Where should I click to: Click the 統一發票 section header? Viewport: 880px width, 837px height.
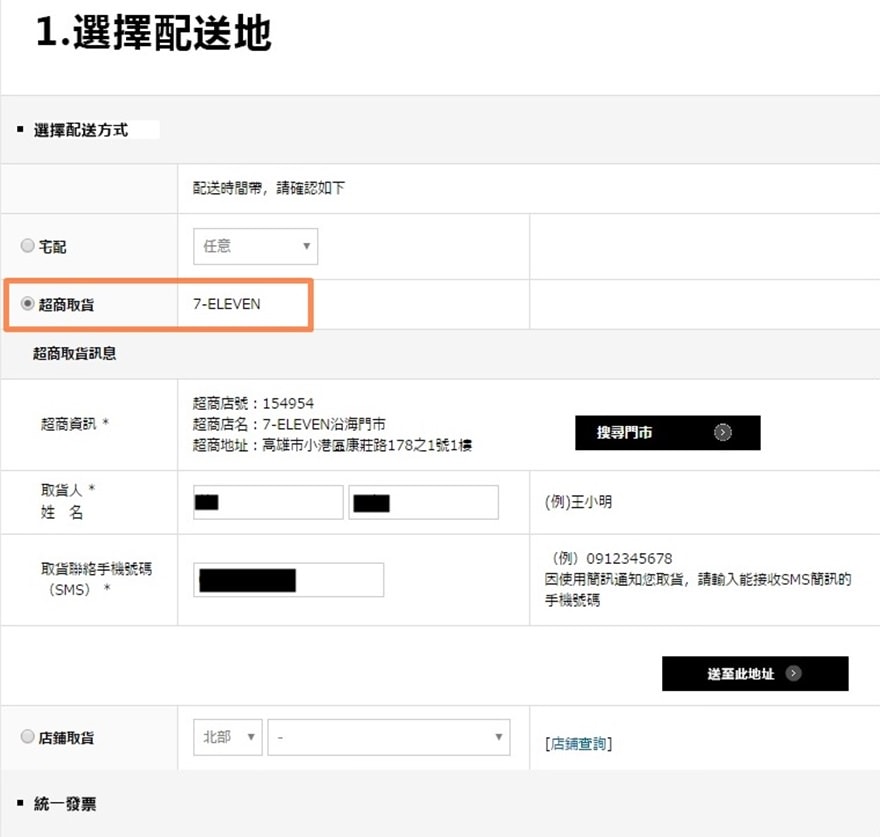[x=65, y=804]
